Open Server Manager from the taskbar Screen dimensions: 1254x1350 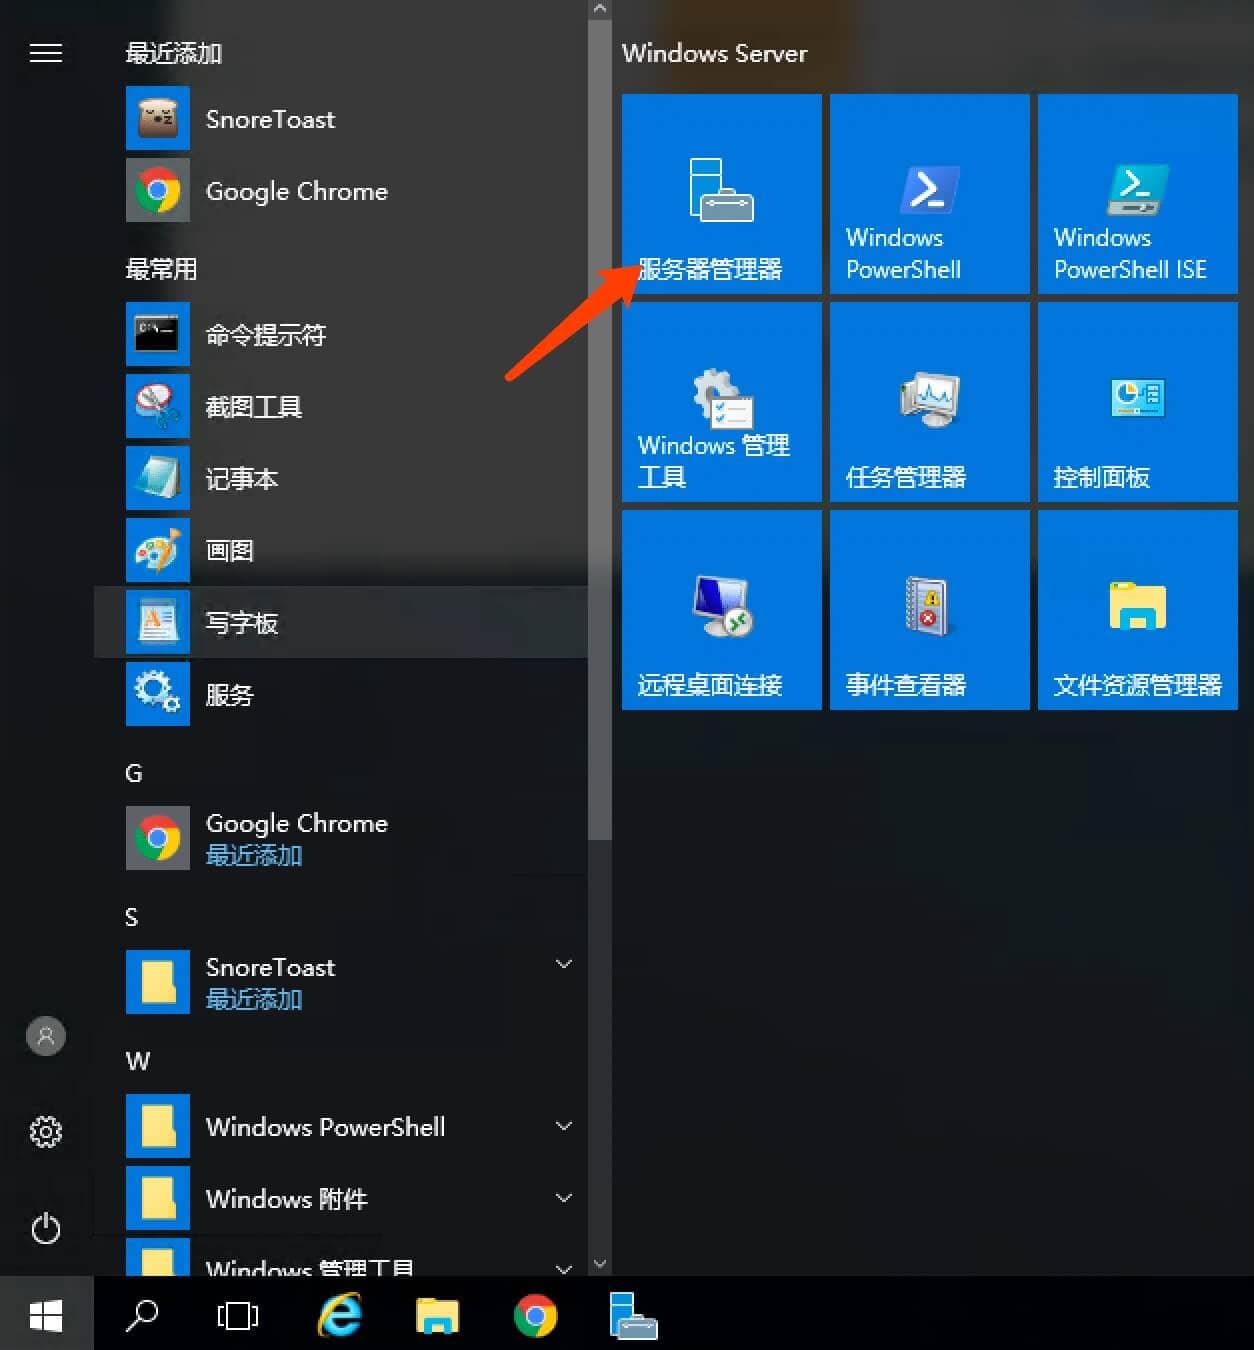633,1316
